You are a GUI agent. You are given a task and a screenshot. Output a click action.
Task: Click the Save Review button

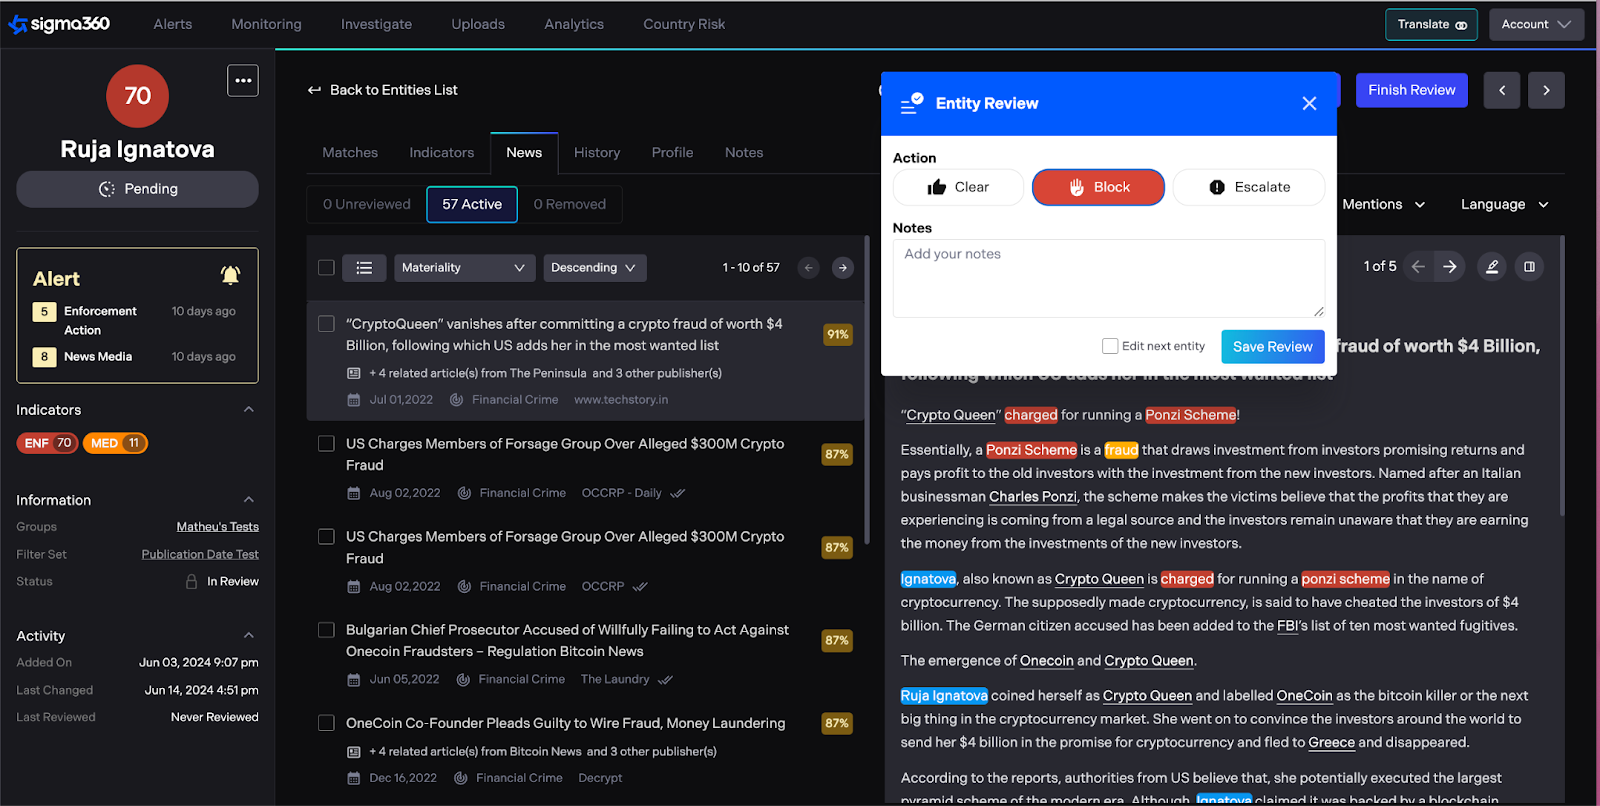[1272, 347]
